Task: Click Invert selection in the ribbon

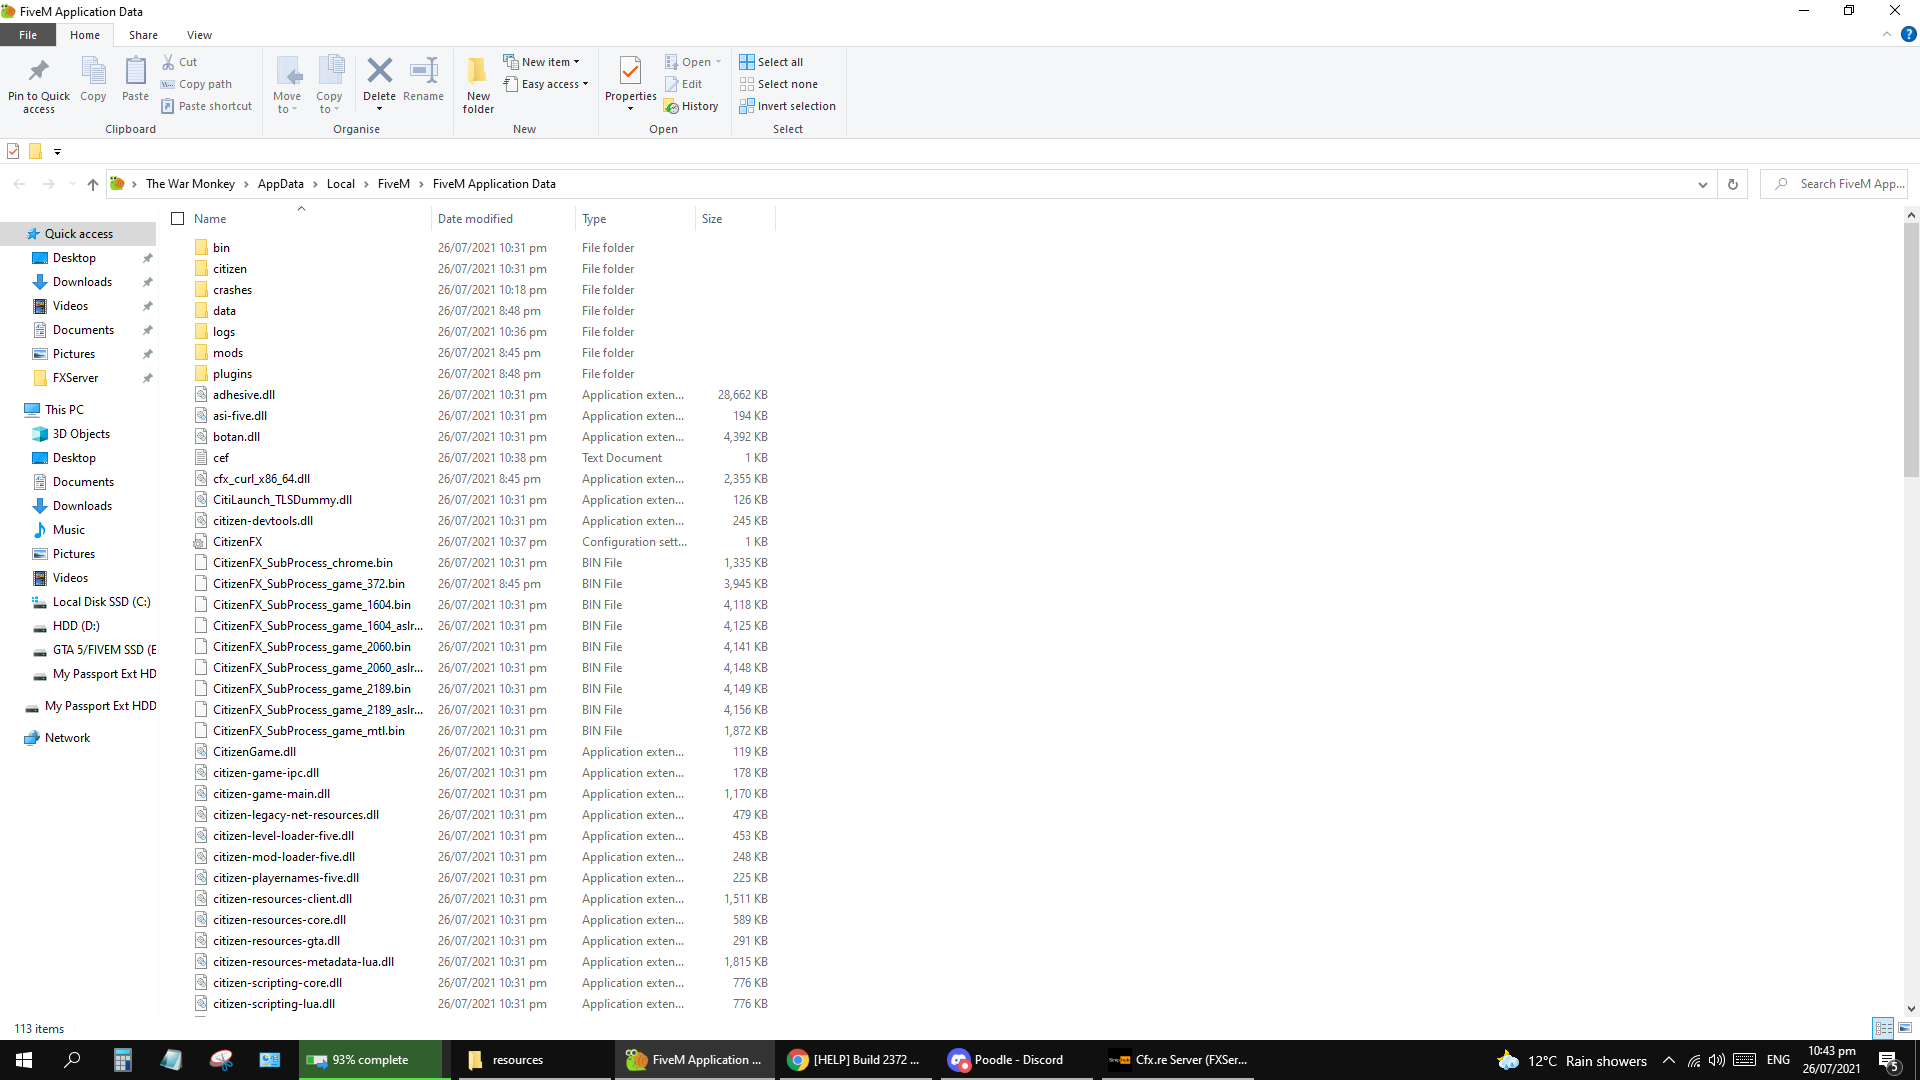Action: coord(788,106)
